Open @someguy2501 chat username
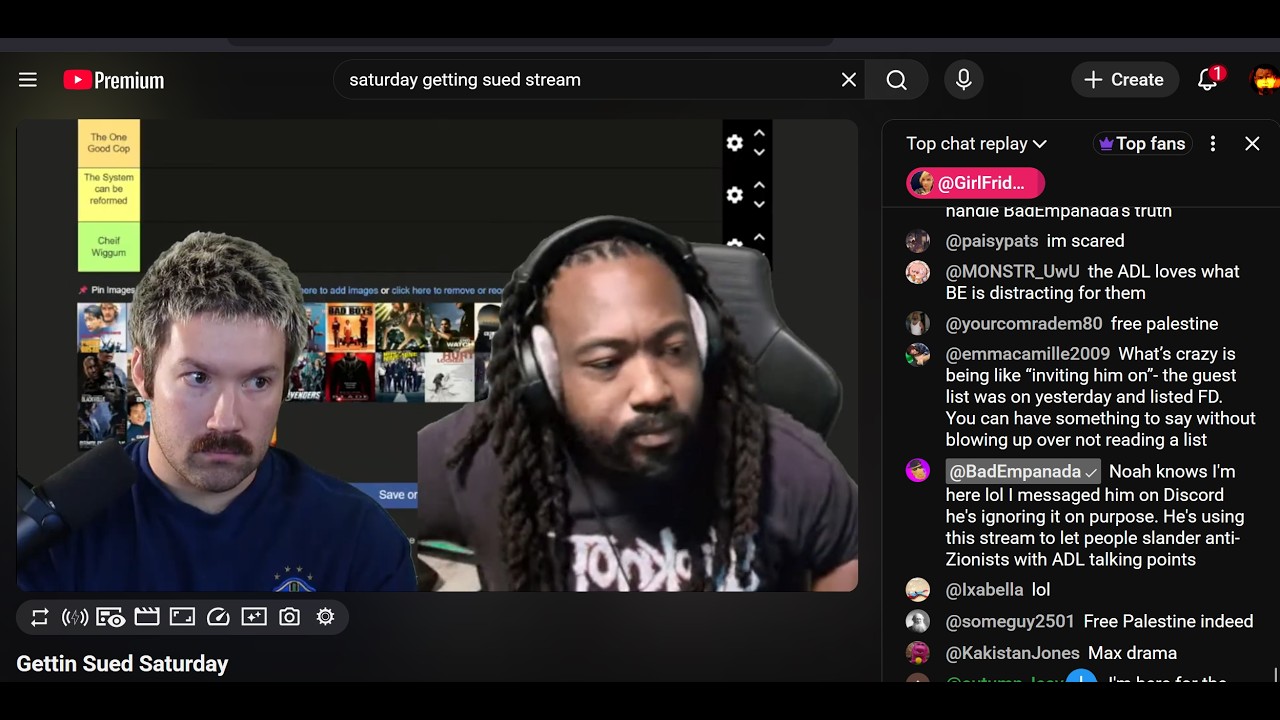This screenshot has width=1280, height=720. (1010, 622)
